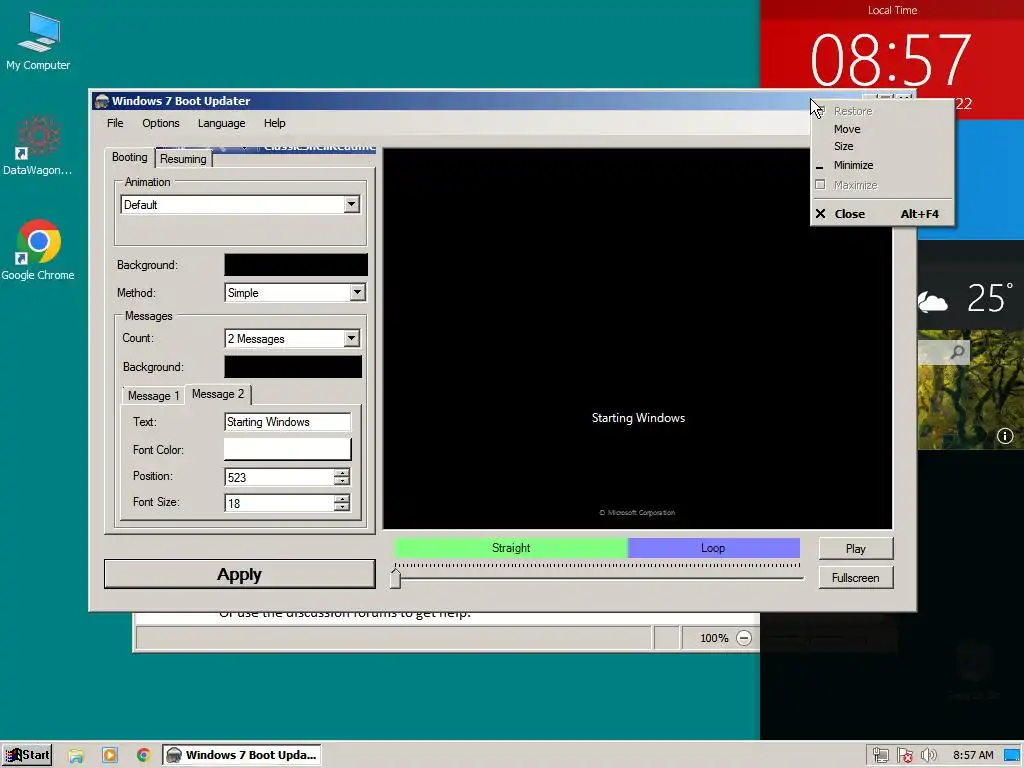The height and width of the screenshot is (768, 1024).
Task: Open the Language menu
Action: [x=221, y=123]
